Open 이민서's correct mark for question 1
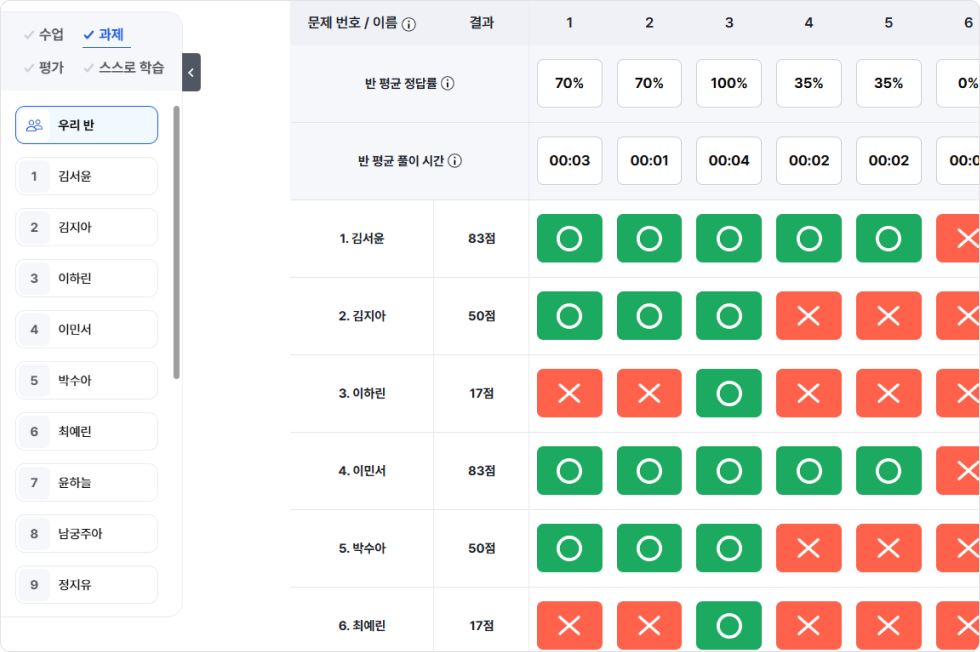 (x=569, y=471)
